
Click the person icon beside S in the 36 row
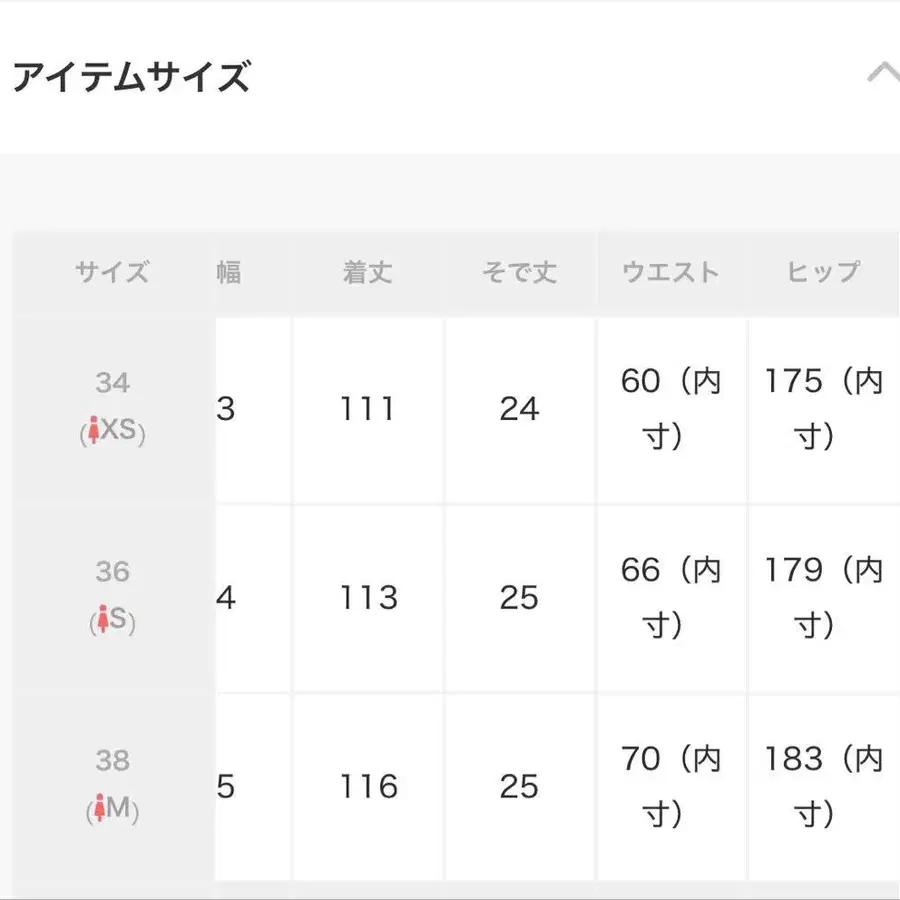tap(101, 620)
